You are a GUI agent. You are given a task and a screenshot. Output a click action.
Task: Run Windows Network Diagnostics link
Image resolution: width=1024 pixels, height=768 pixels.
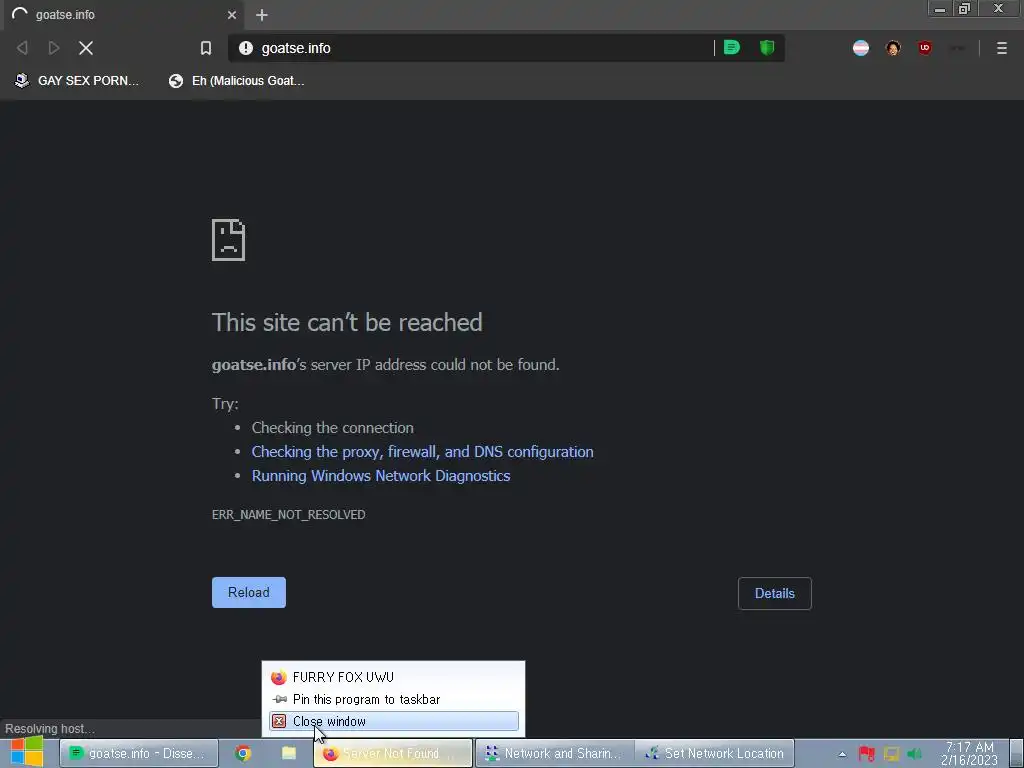(x=381, y=476)
